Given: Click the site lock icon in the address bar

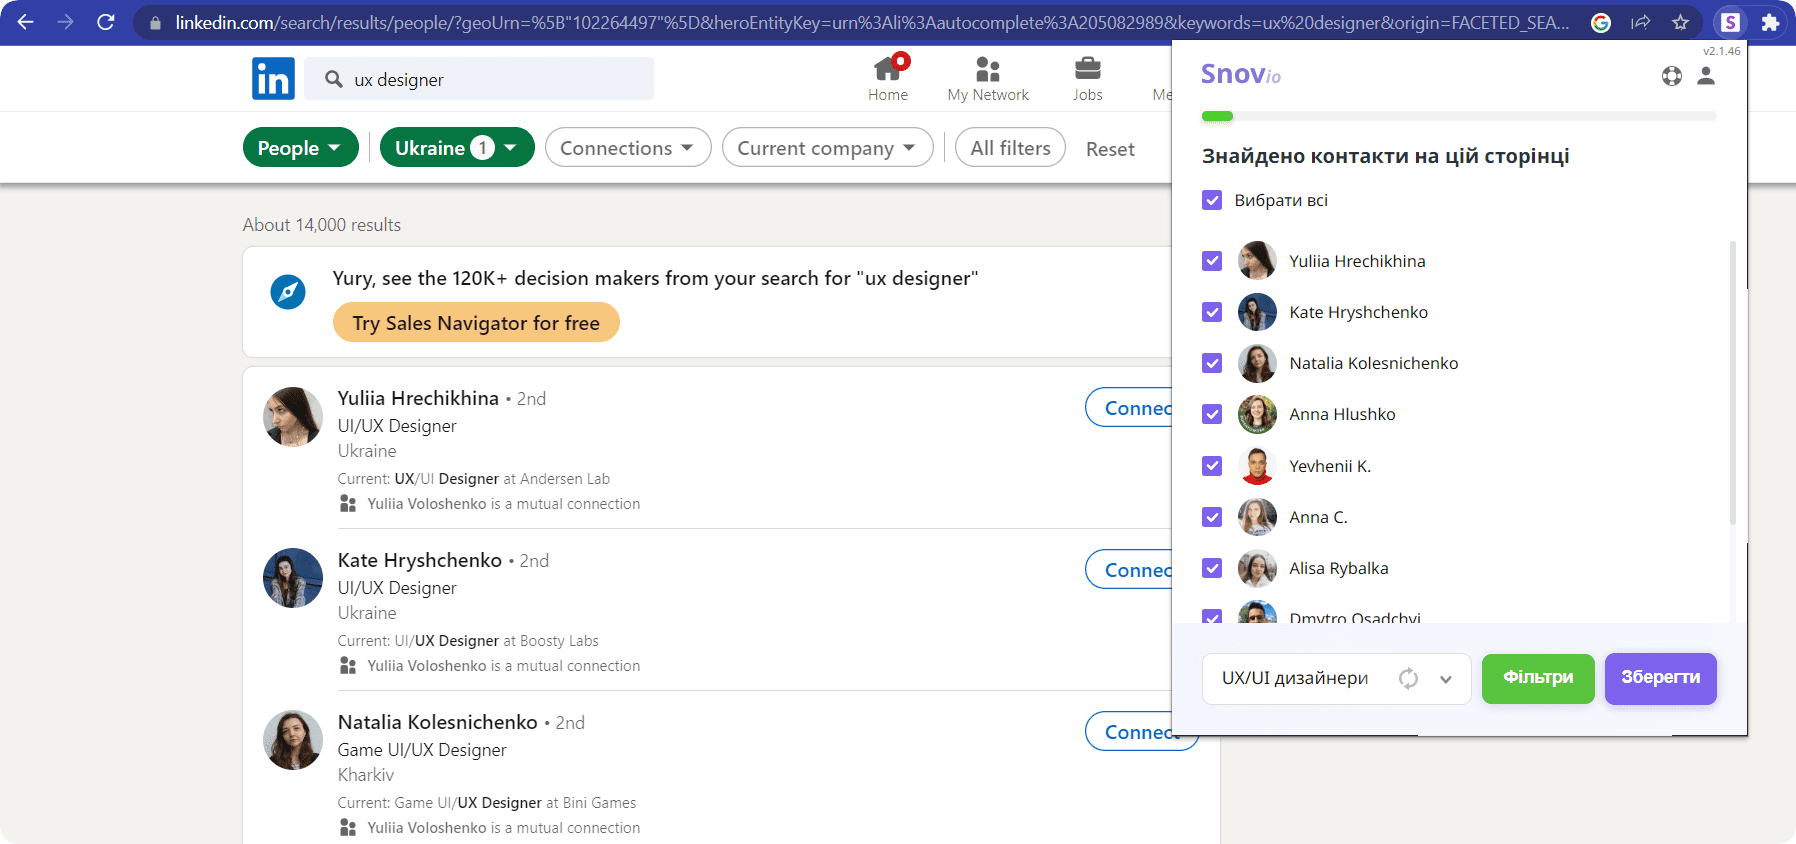Looking at the screenshot, I should tap(155, 22).
